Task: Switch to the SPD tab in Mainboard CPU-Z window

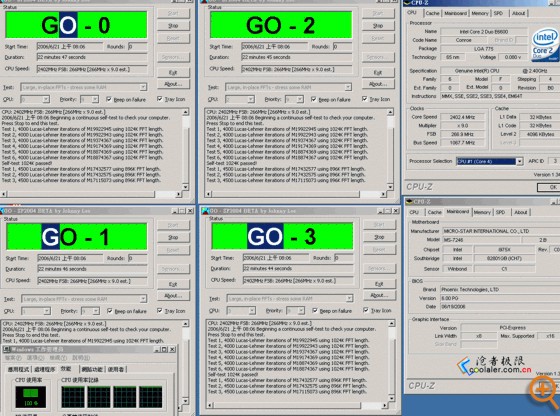Action: click(x=500, y=212)
